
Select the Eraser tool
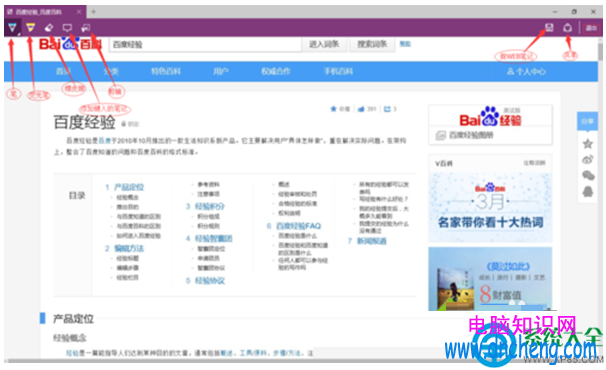49,27
